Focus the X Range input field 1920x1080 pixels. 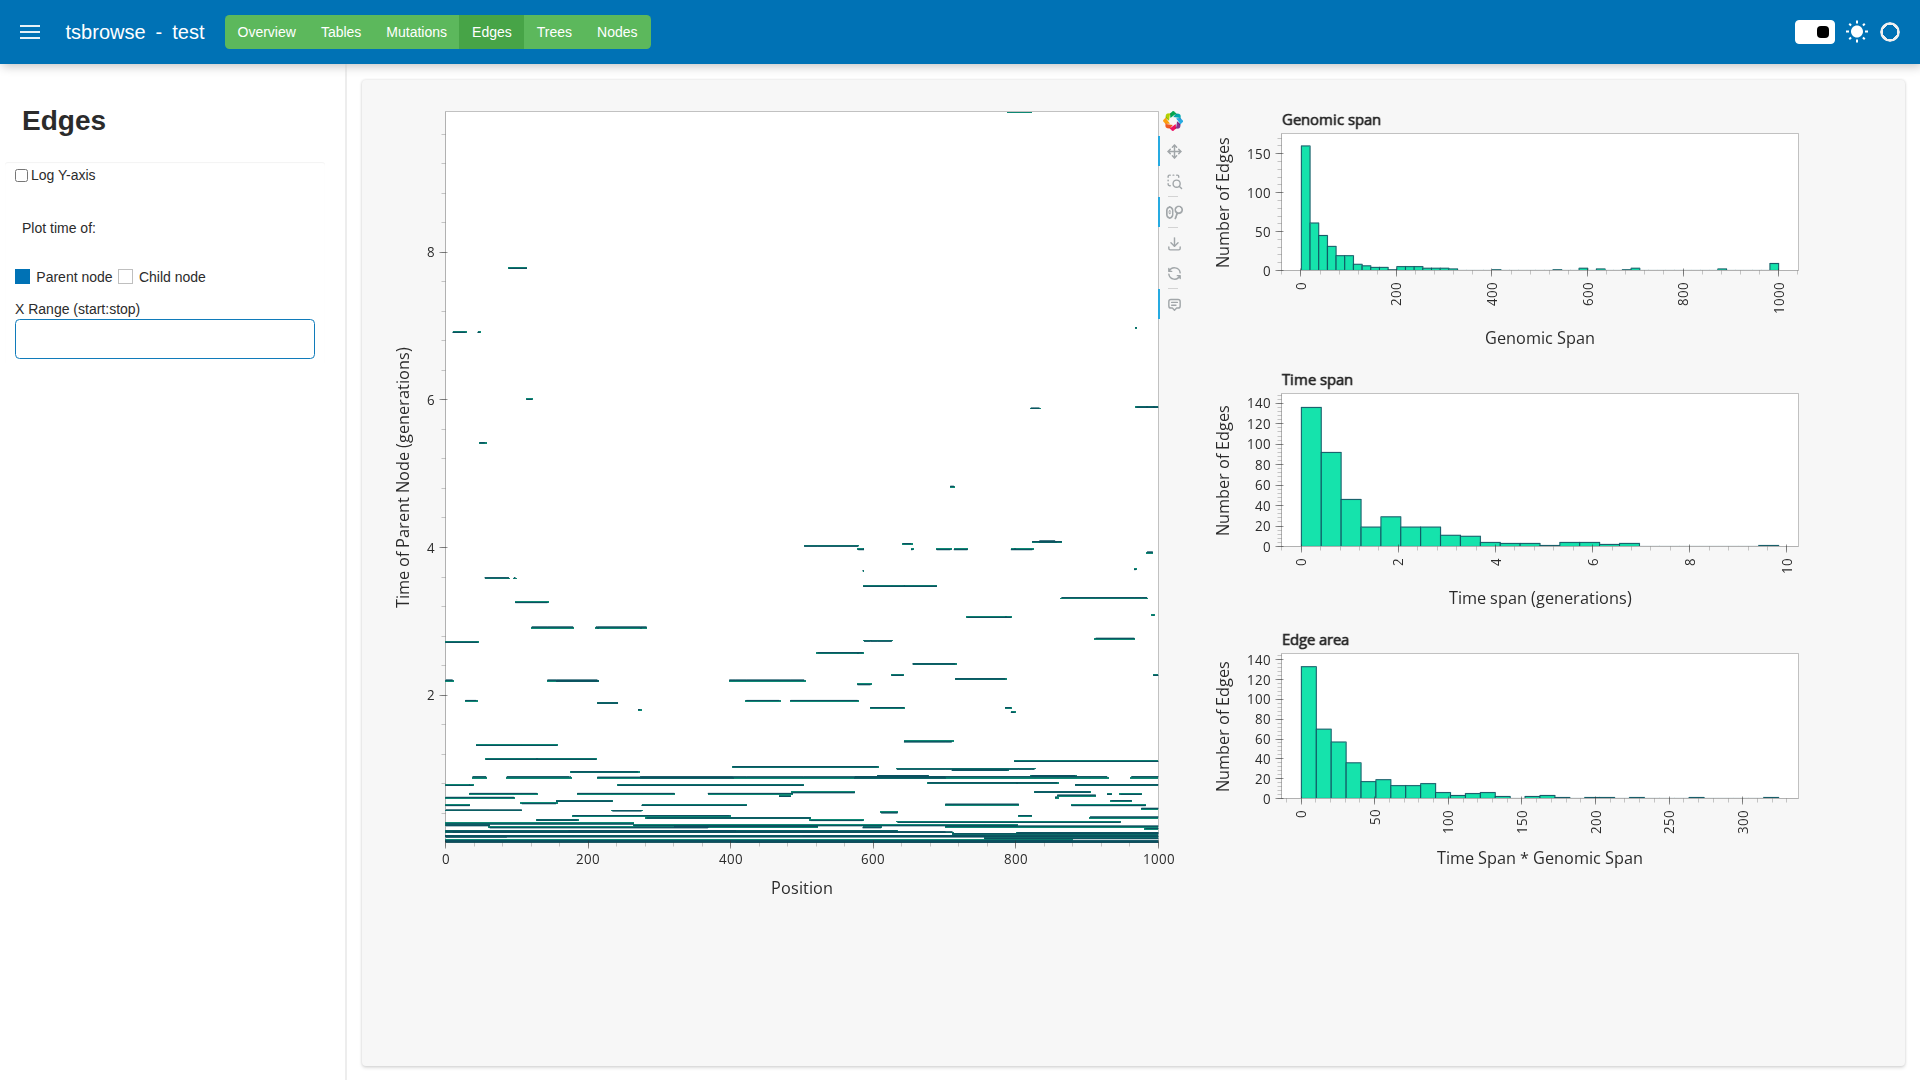tap(165, 339)
